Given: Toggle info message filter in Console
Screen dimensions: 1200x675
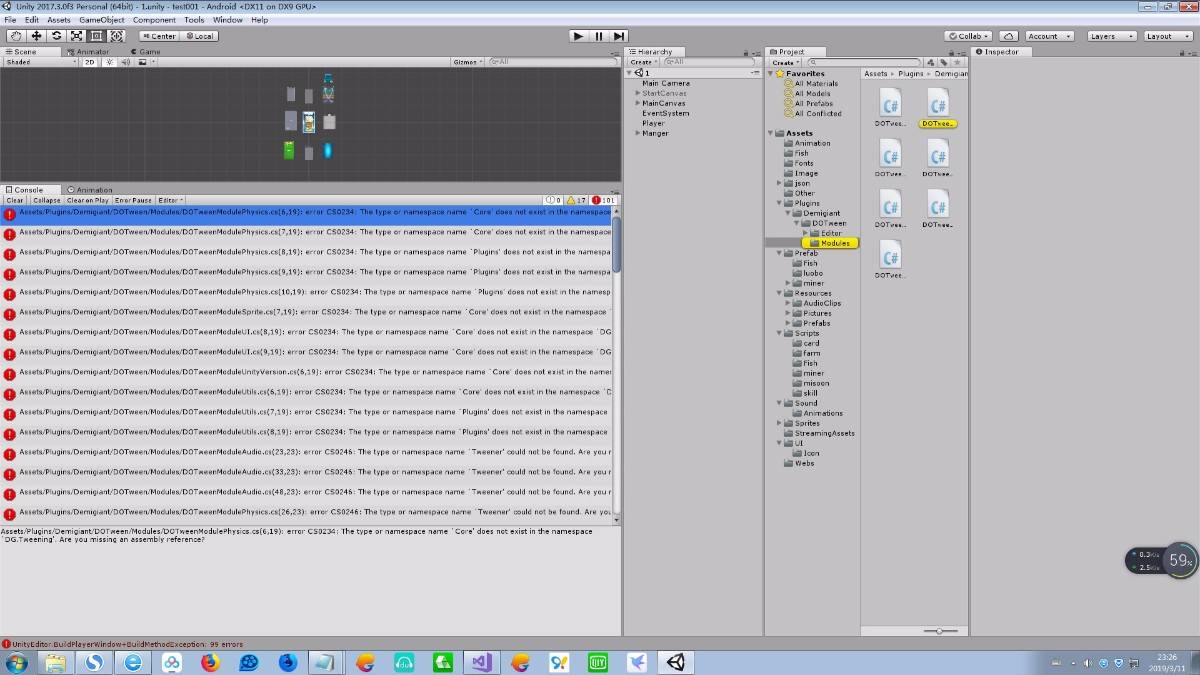Looking at the screenshot, I should click(553, 200).
